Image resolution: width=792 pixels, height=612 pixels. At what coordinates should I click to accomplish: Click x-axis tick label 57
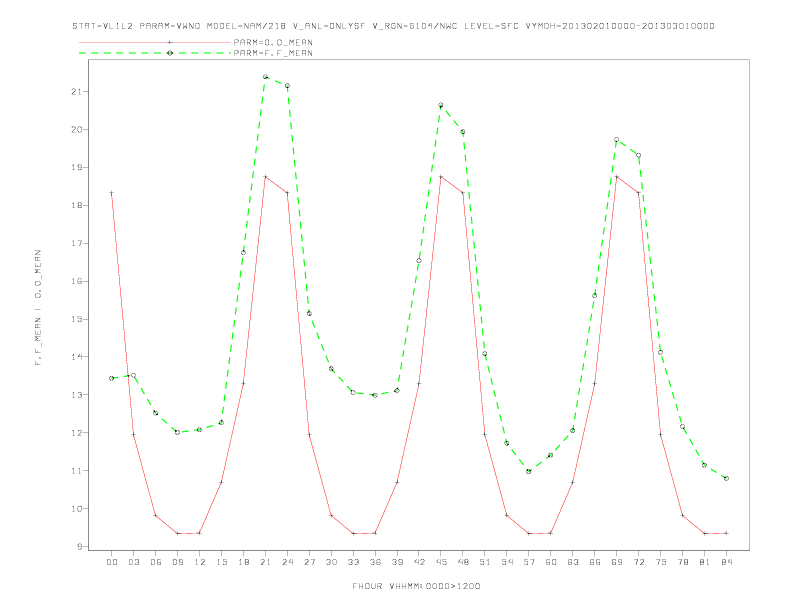tap(529, 562)
